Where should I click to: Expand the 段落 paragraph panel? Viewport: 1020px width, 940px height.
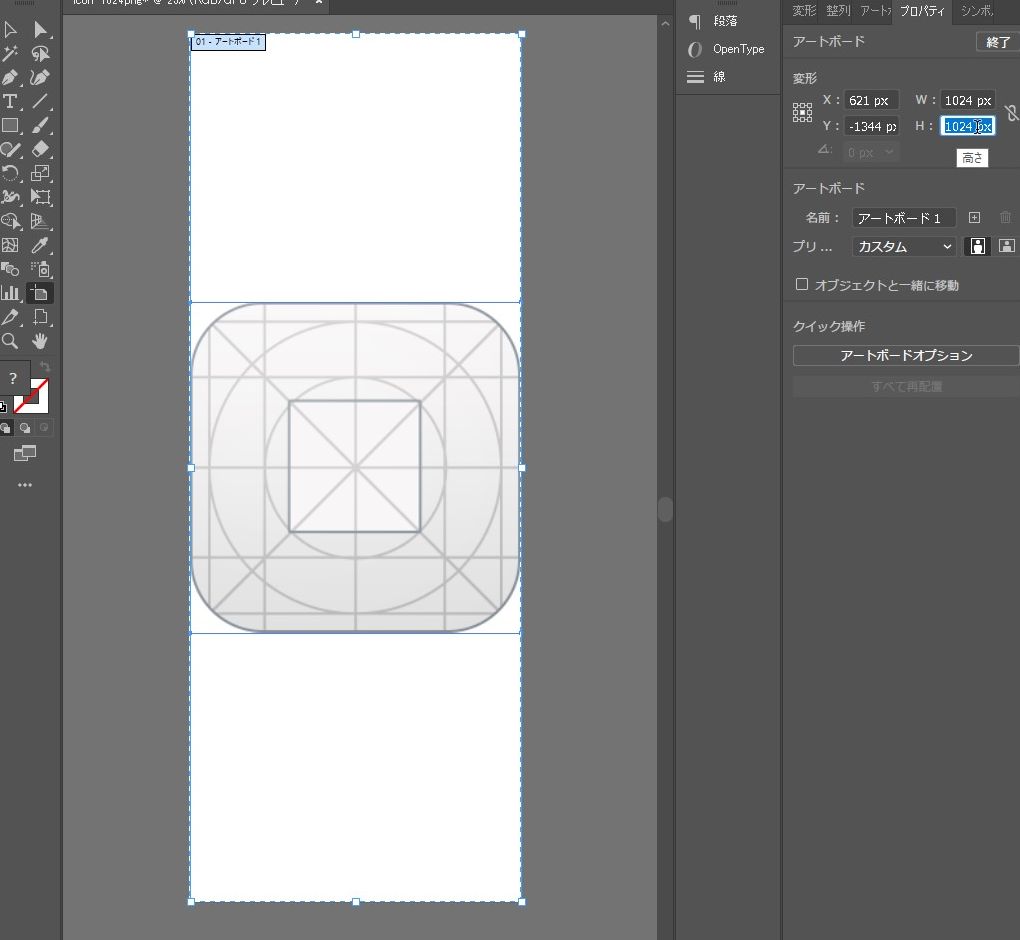click(718, 21)
